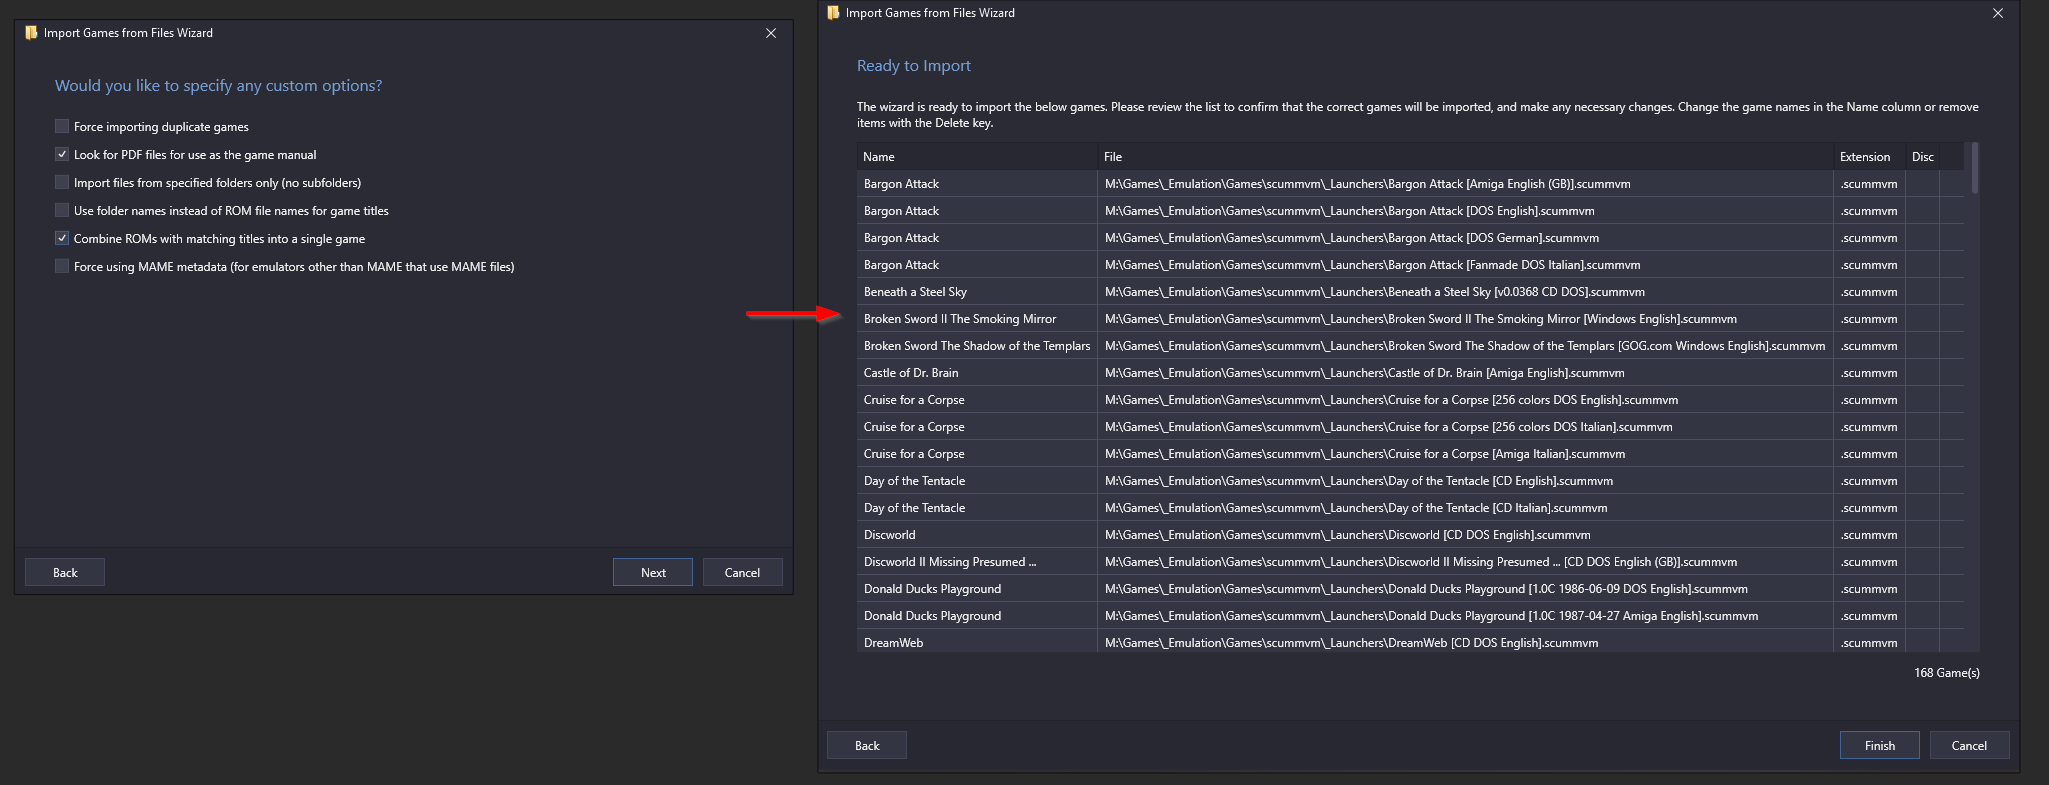The width and height of the screenshot is (2049, 785).
Task: Select Broken Sword The Shadow of the Templars name
Action: [x=977, y=346]
